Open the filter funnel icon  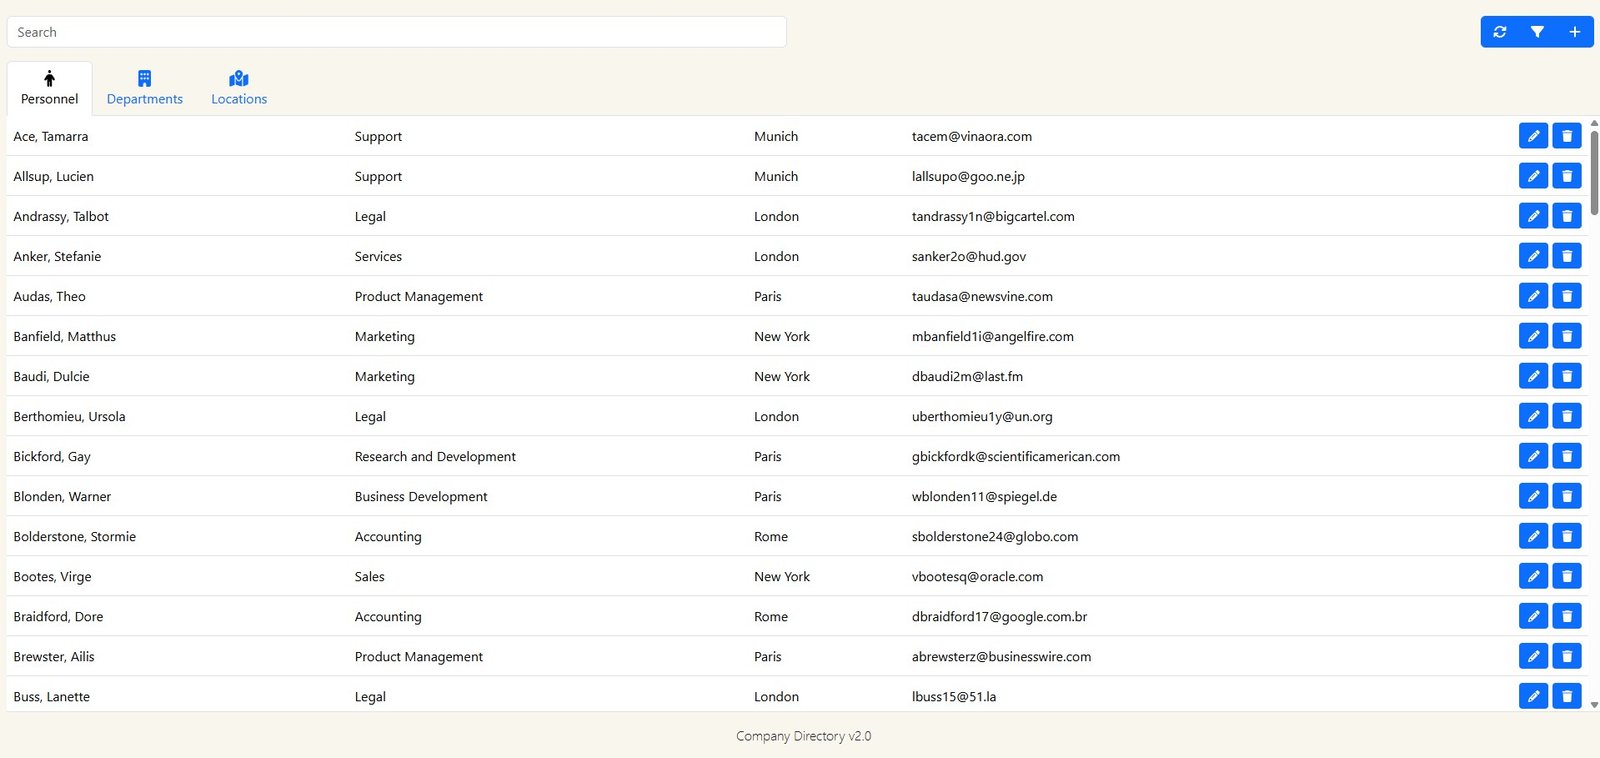coord(1537,32)
